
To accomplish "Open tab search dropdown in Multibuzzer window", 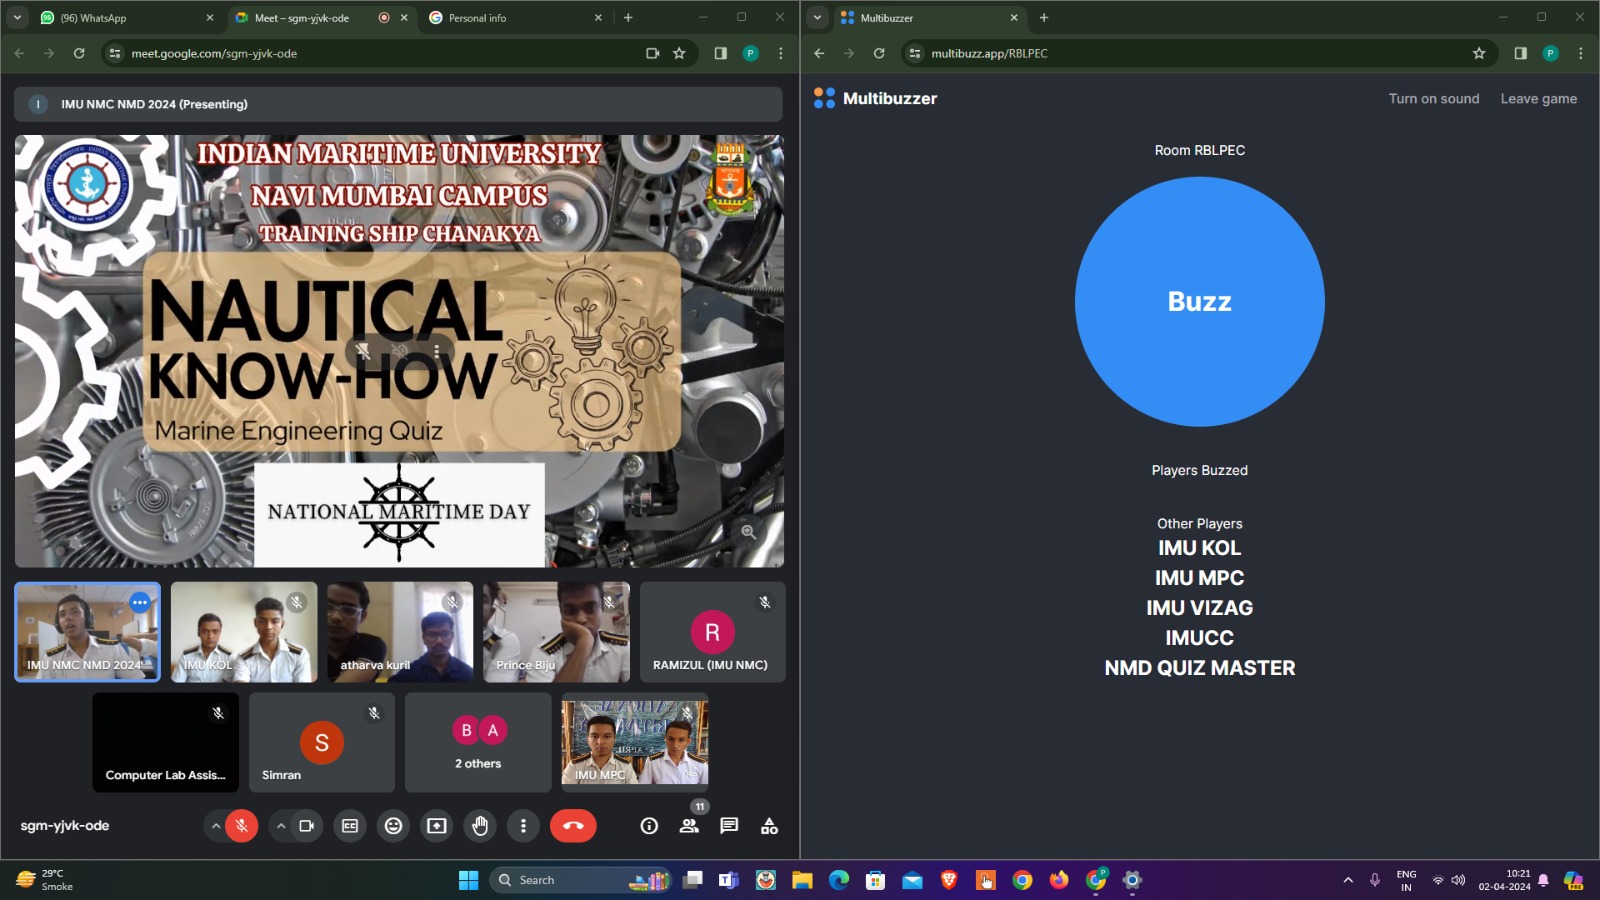I will (x=817, y=18).
